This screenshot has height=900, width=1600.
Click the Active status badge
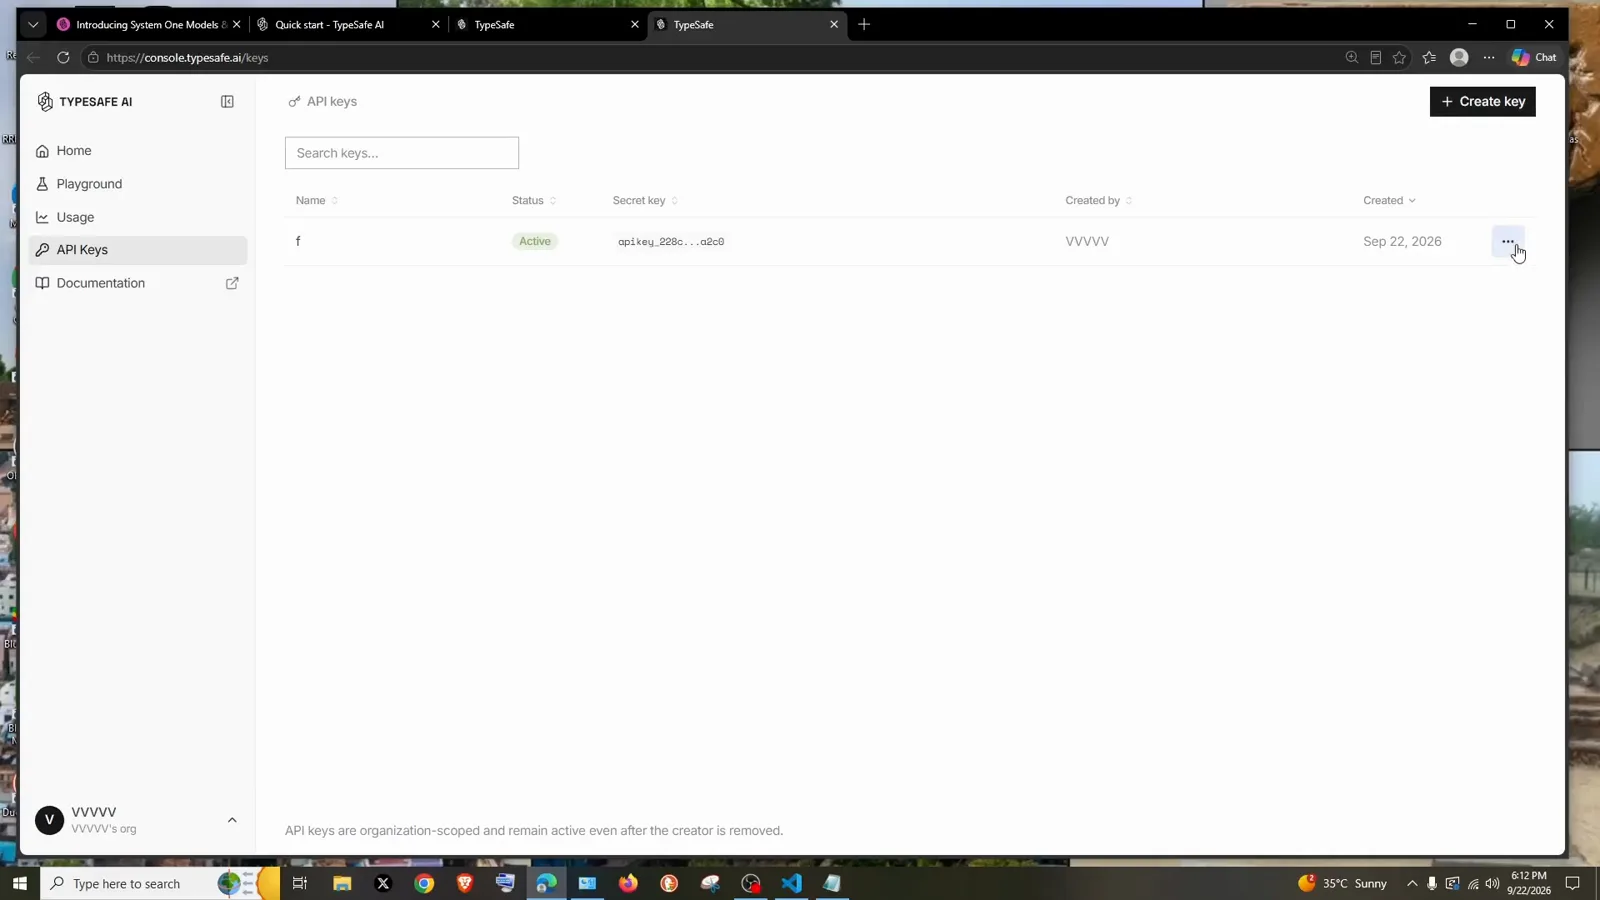[535, 241]
